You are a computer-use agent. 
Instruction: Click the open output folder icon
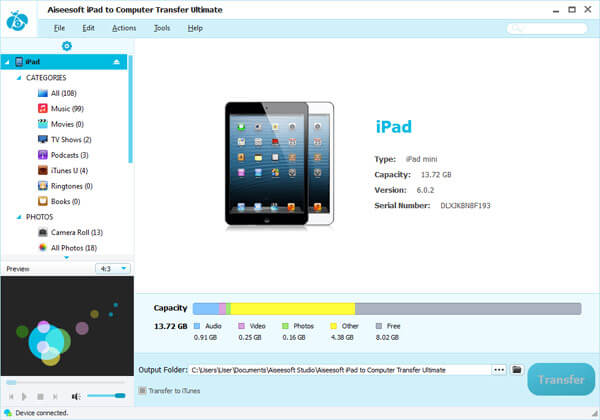coord(517,370)
